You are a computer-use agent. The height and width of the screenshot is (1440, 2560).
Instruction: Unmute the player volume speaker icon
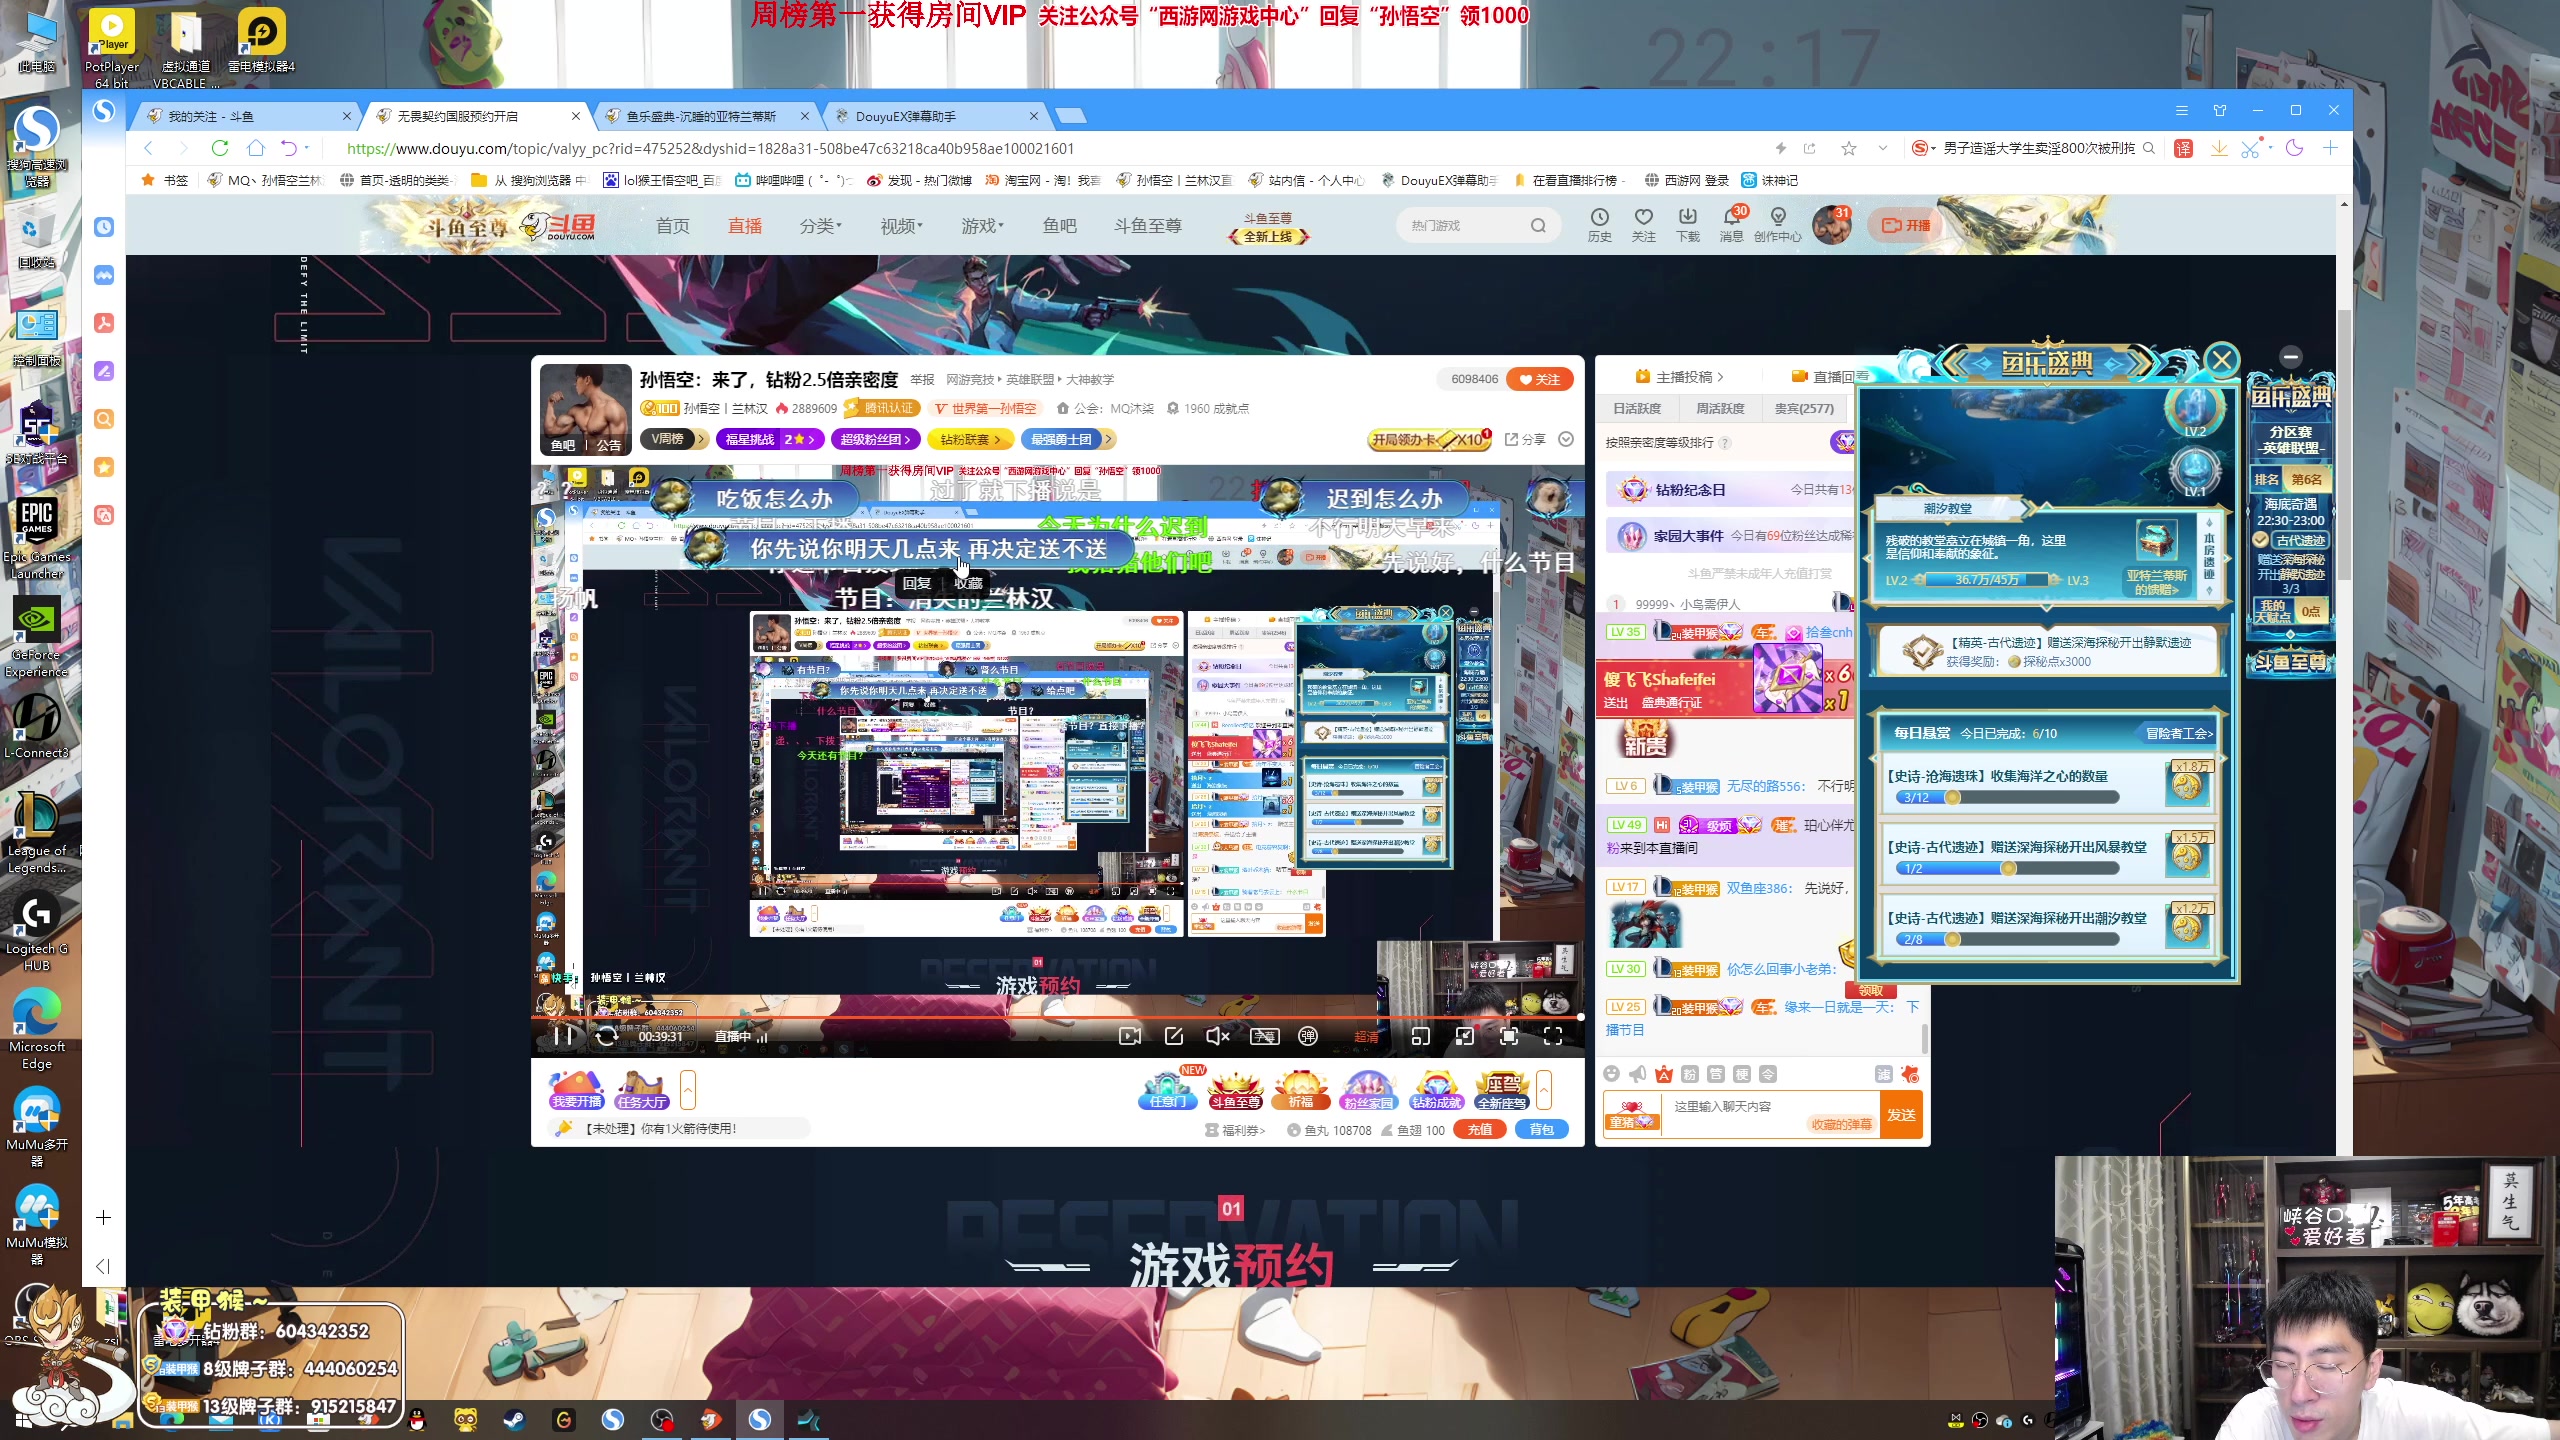pyautogui.click(x=1217, y=1036)
